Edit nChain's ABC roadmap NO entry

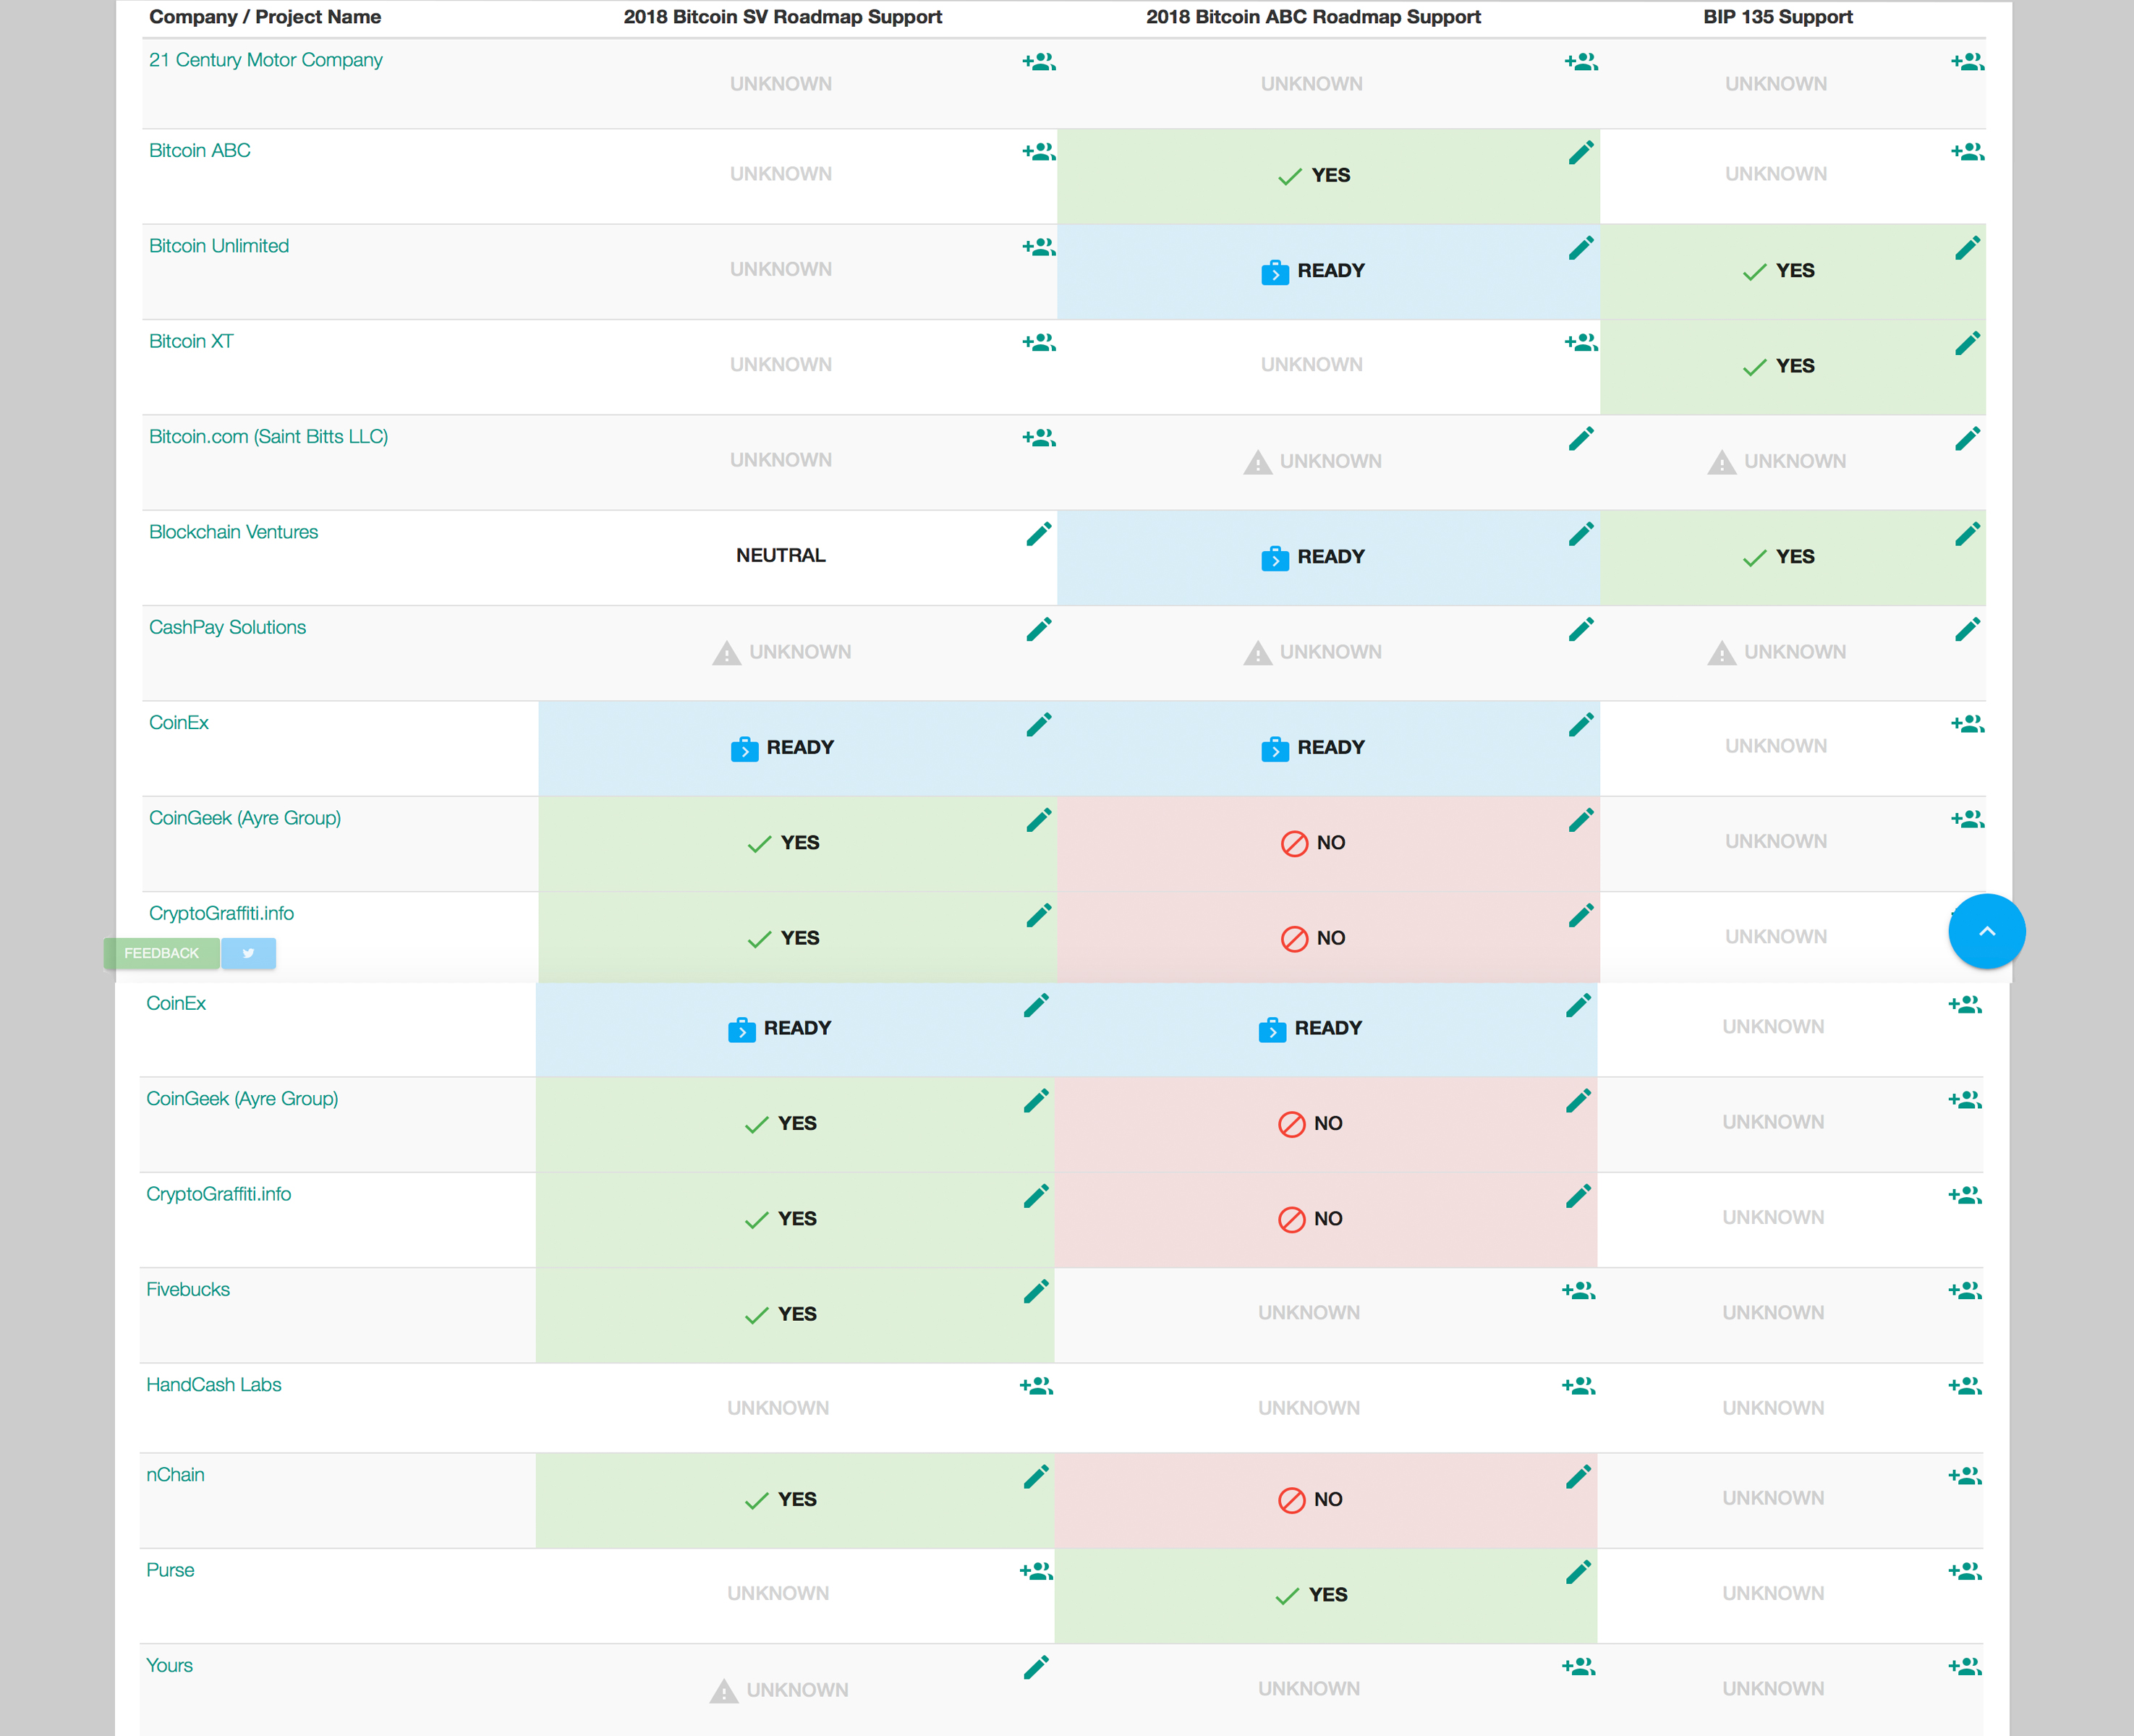point(1578,1477)
